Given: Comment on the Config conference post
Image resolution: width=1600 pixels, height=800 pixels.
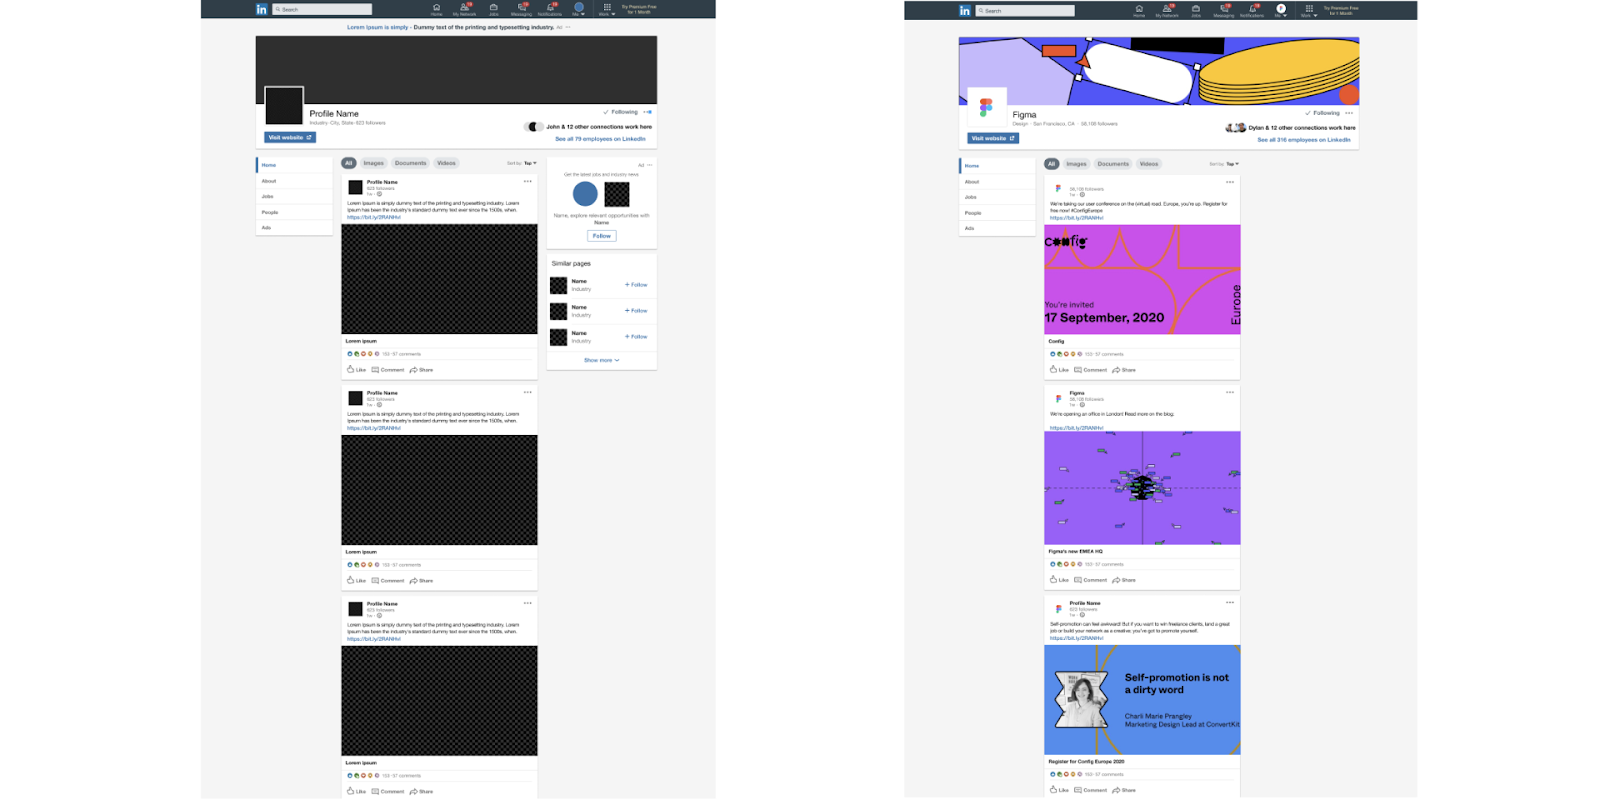Looking at the screenshot, I should pyautogui.click(x=1090, y=370).
